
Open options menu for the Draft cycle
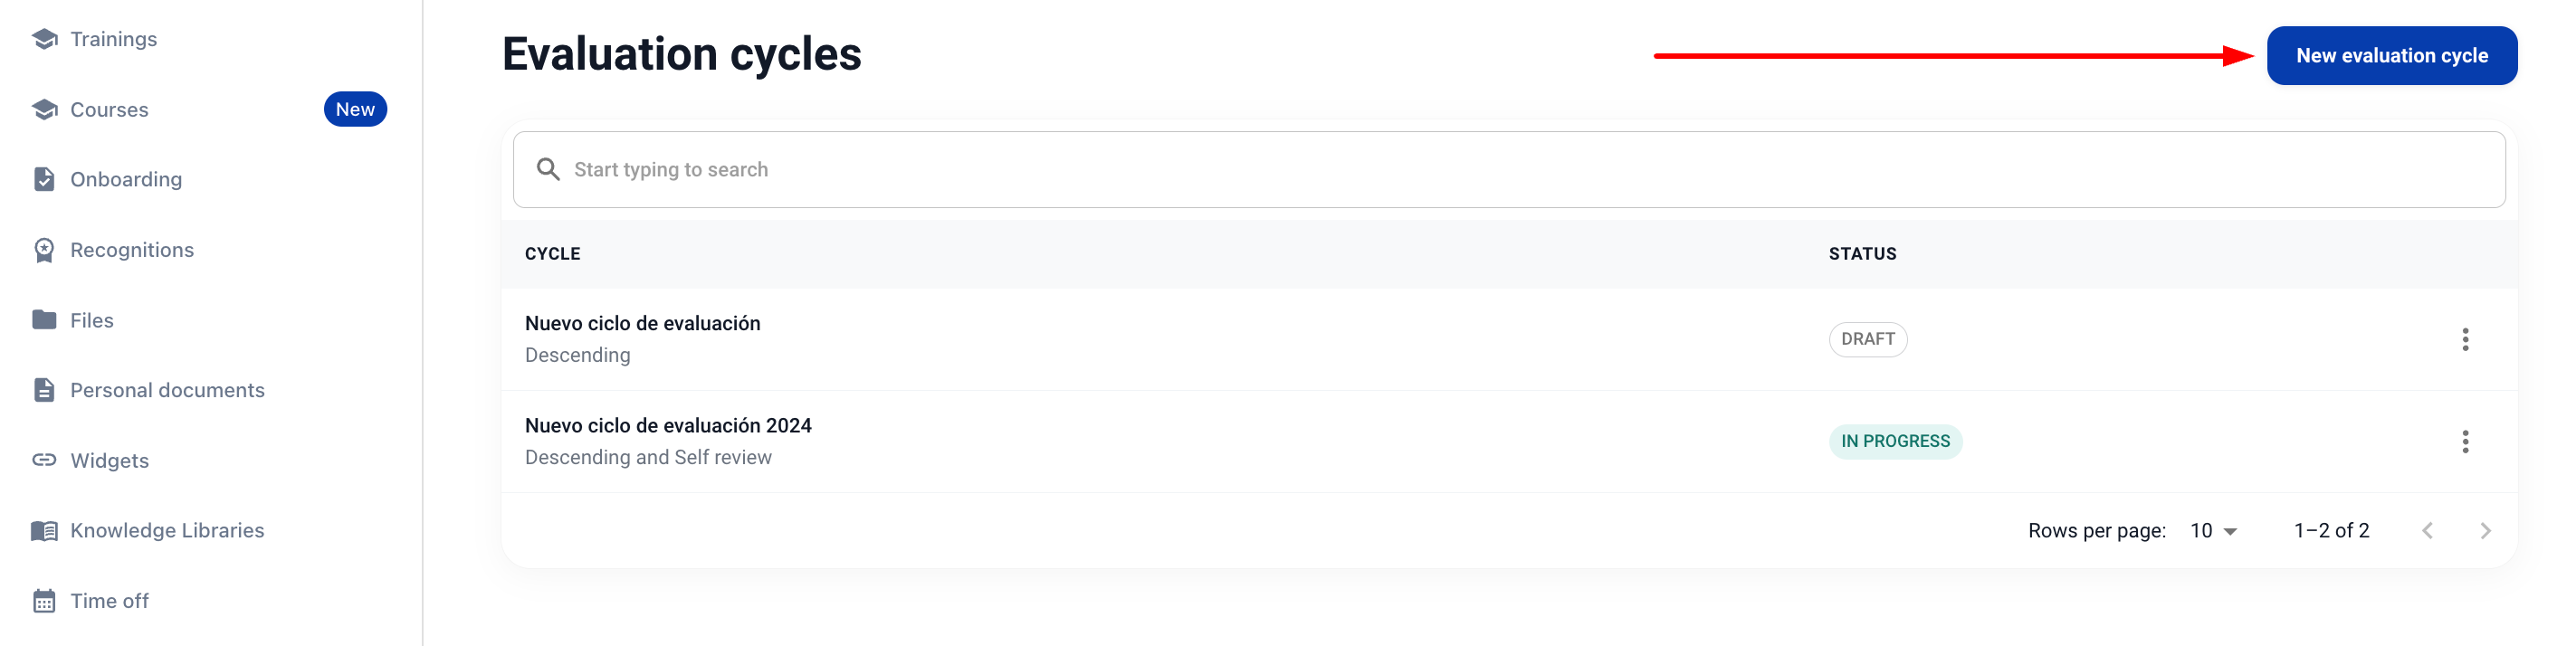coord(2464,340)
